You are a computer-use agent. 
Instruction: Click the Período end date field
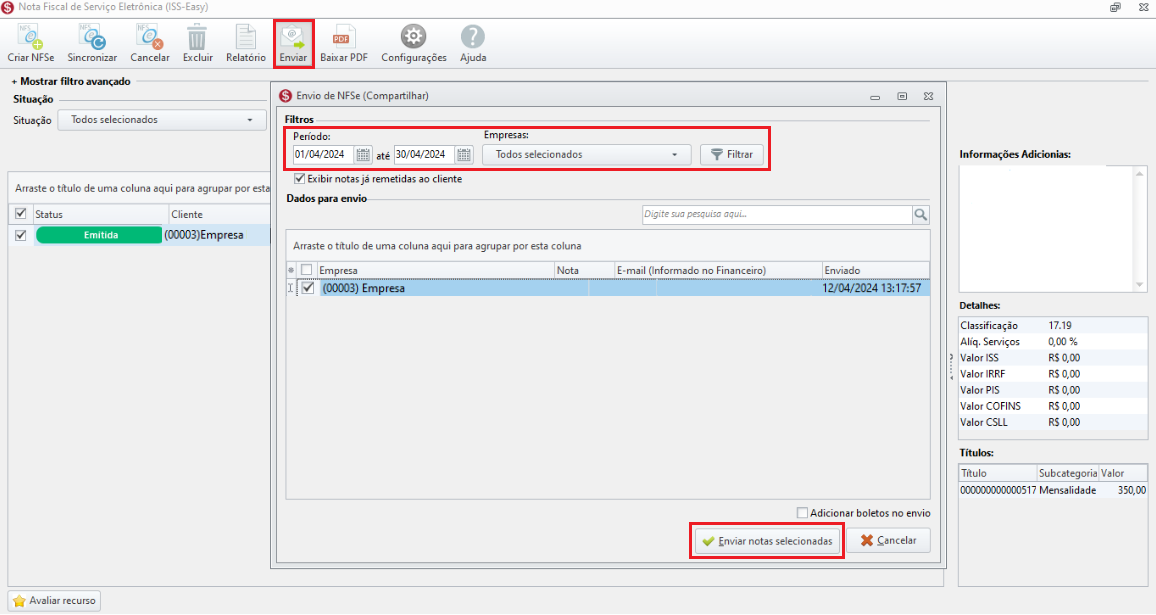tap(425, 154)
